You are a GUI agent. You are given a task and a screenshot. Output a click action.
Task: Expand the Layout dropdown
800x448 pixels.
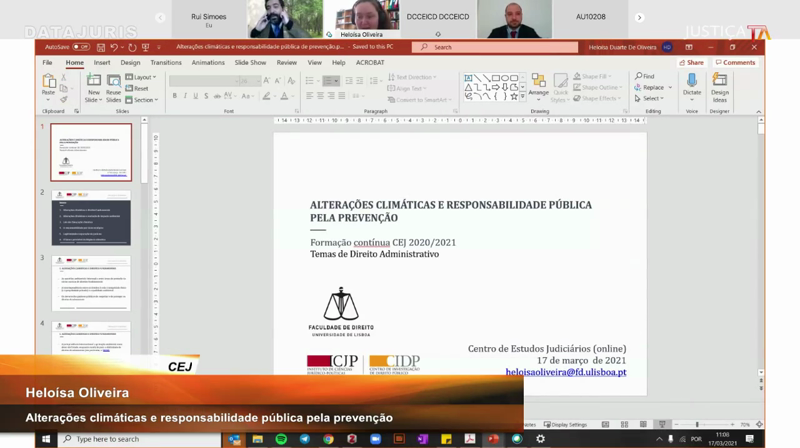[144, 77]
